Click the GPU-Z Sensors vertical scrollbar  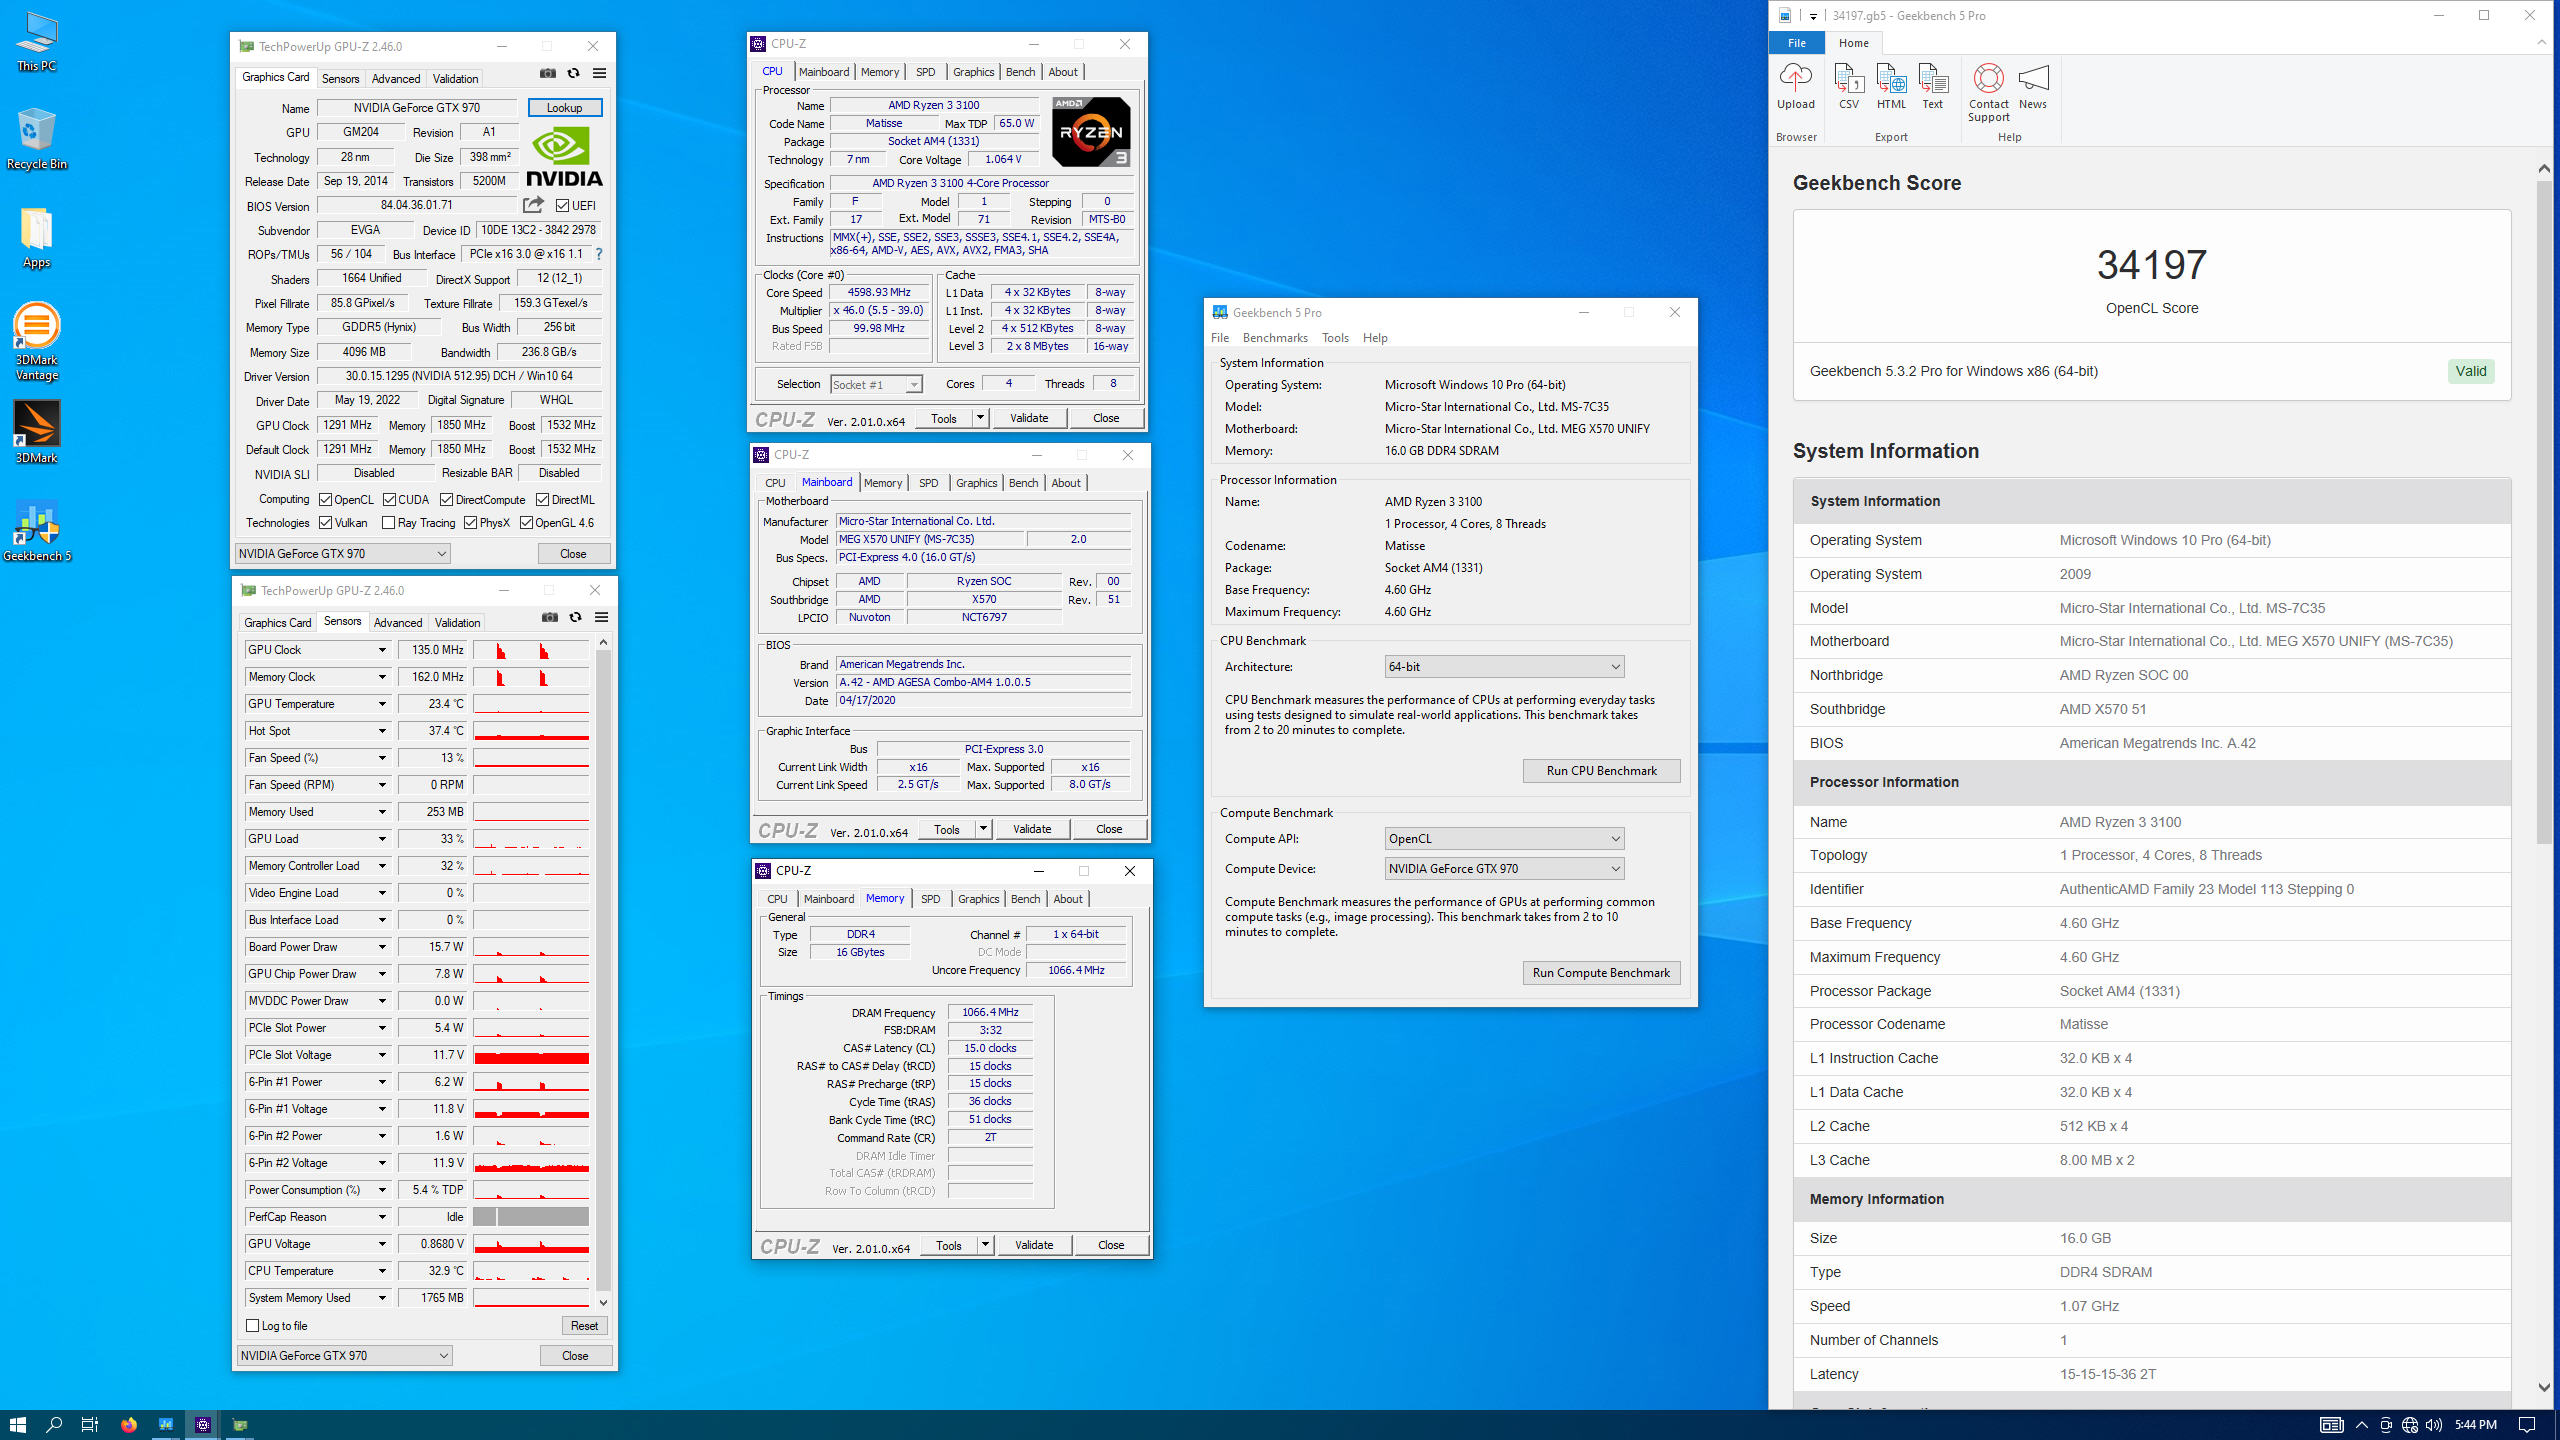coord(603,971)
